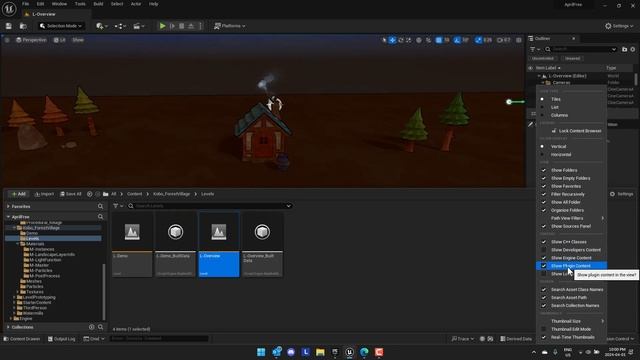Open the Perspective viewport menu
This screenshot has width=640, height=360.
tap(31, 40)
